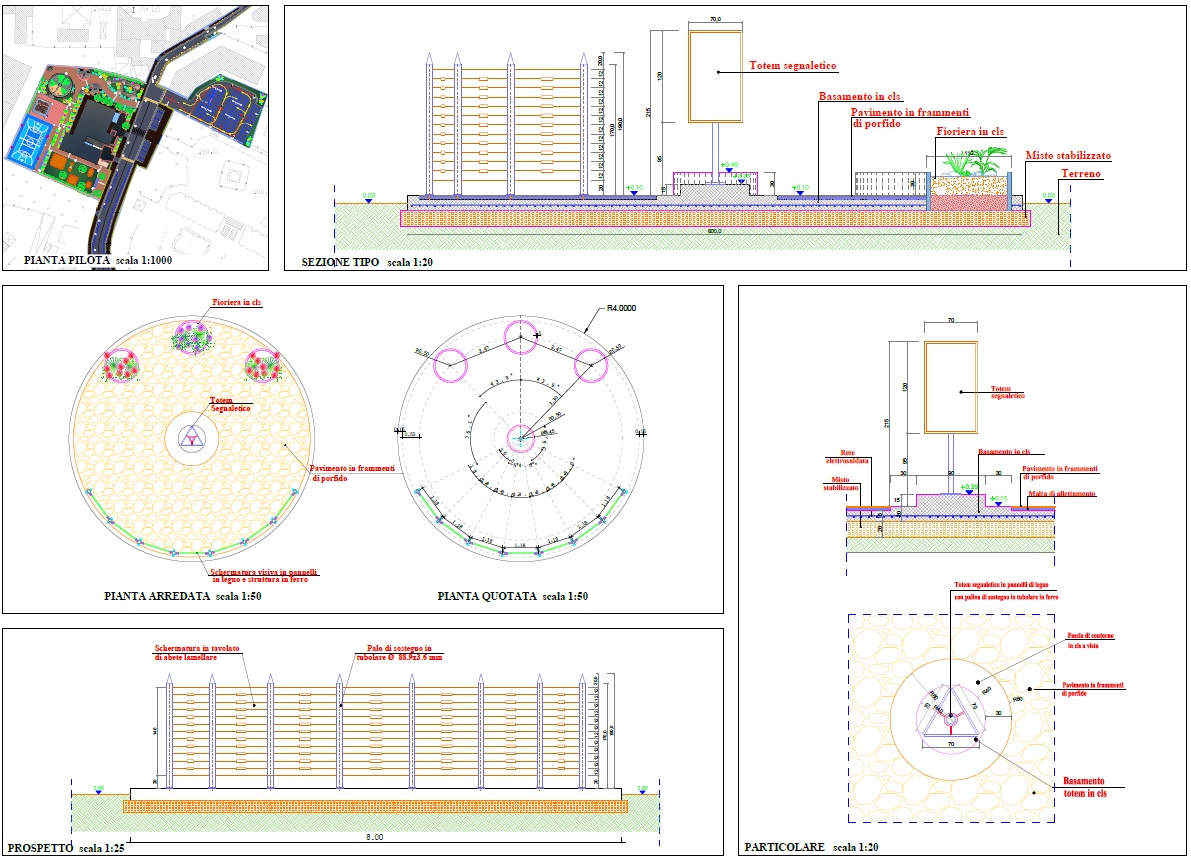Select the 8.00 dimension in Prospetto
Viewport: 1191px width, 857px height.
[x=376, y=836]
